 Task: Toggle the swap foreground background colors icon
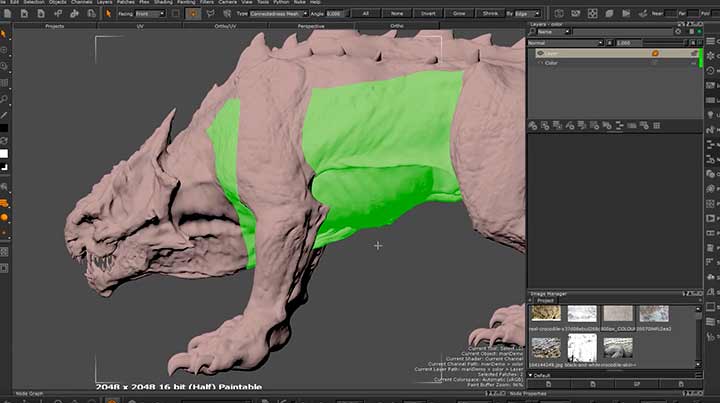click(x=4, y=141)
